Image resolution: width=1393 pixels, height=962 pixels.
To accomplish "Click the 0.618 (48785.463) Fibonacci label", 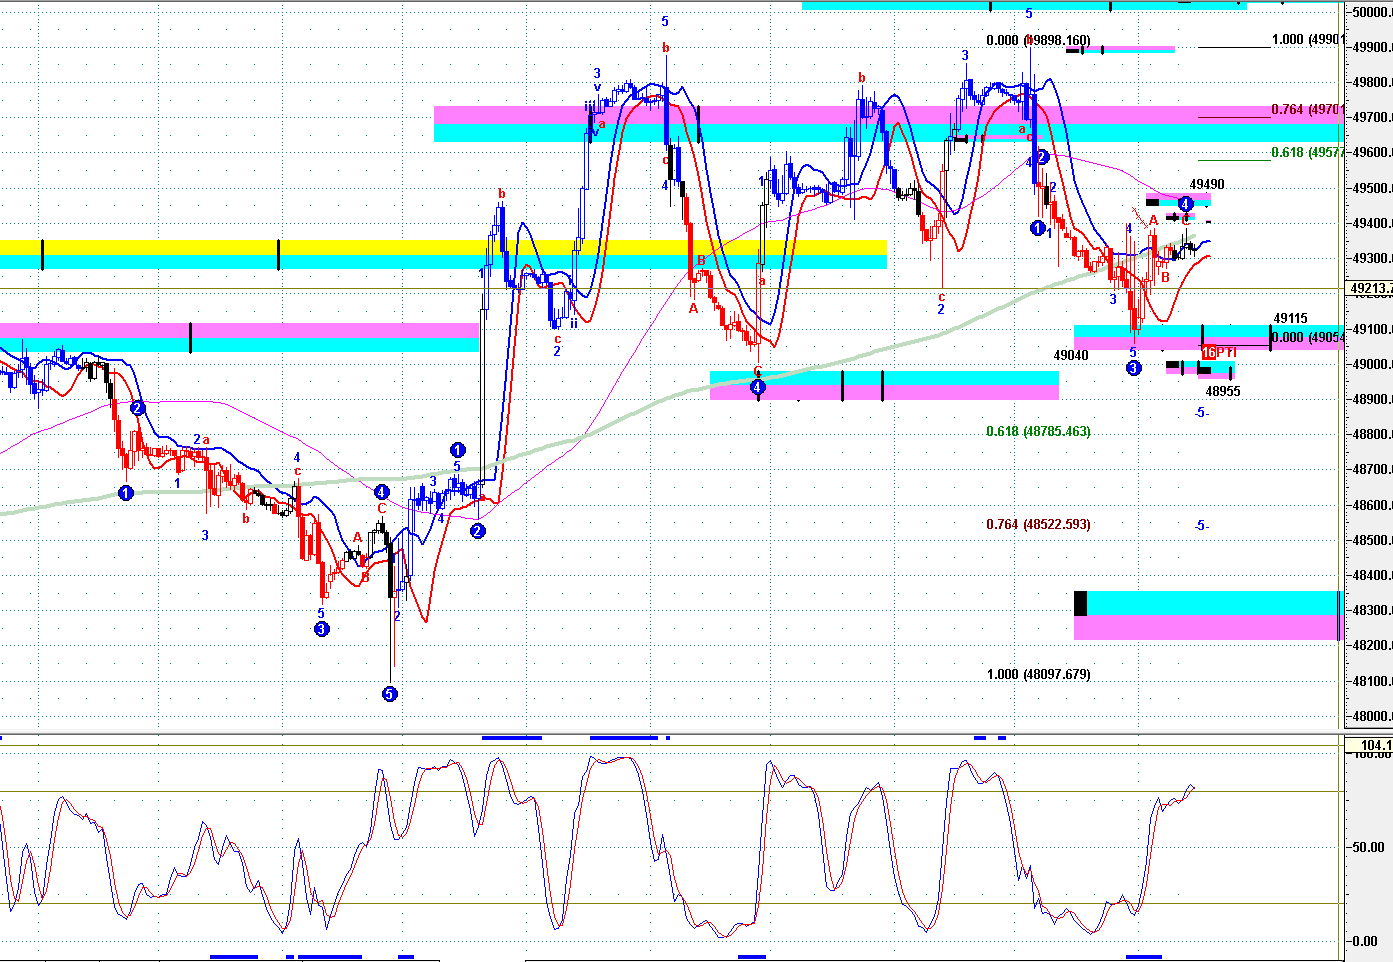I will 1038,431.
